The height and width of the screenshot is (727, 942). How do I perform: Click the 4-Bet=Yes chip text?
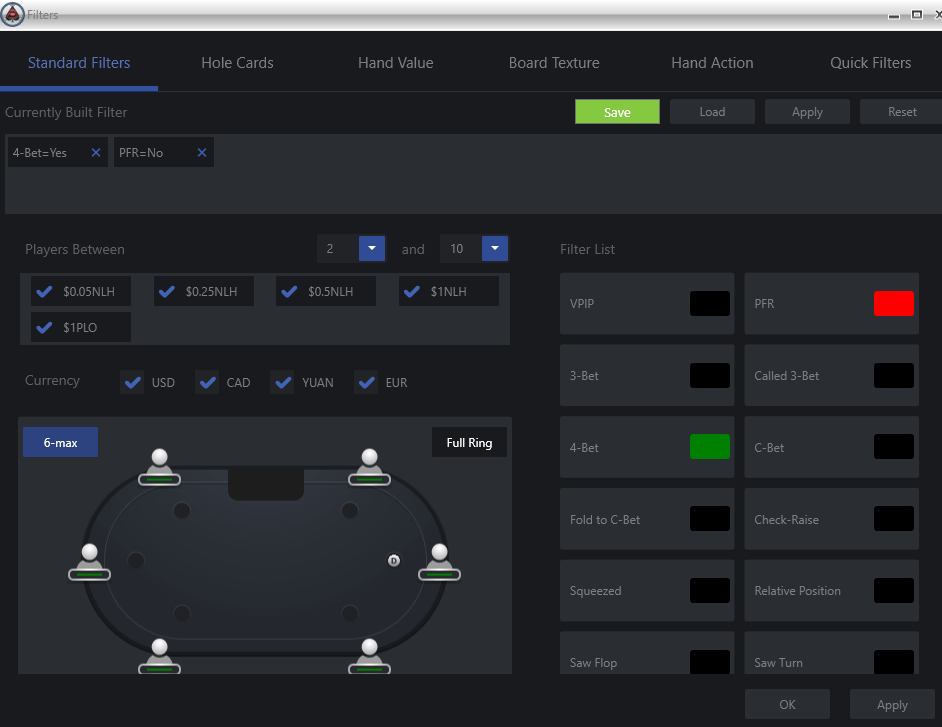coord(40,153)
